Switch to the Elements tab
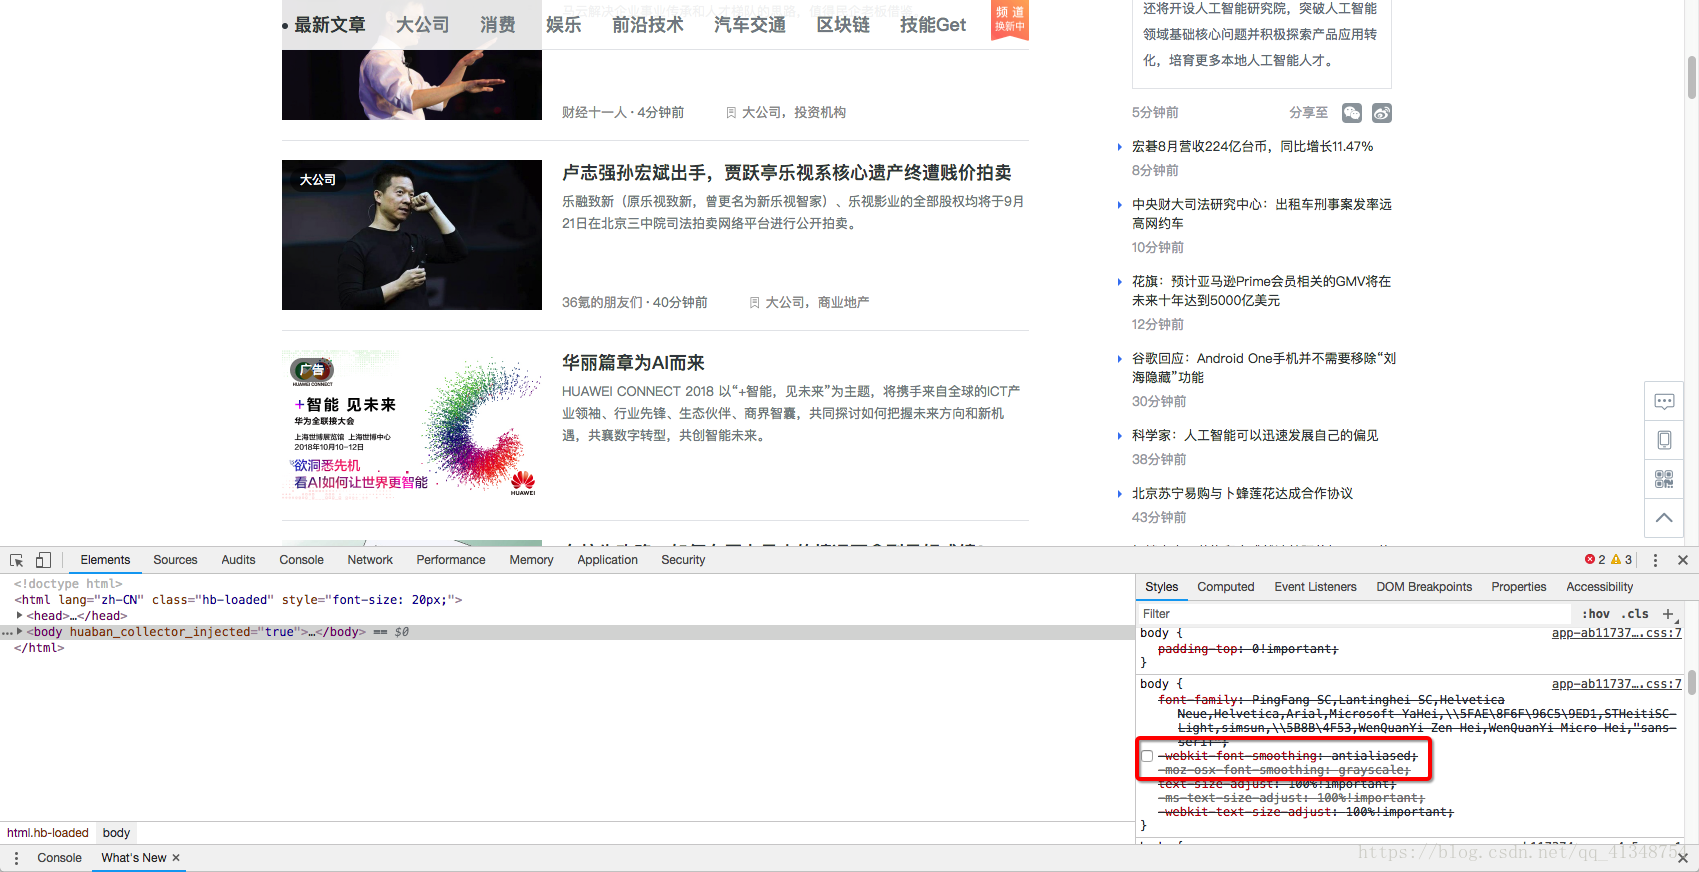 pyautogui.click(x=105, y=560)
